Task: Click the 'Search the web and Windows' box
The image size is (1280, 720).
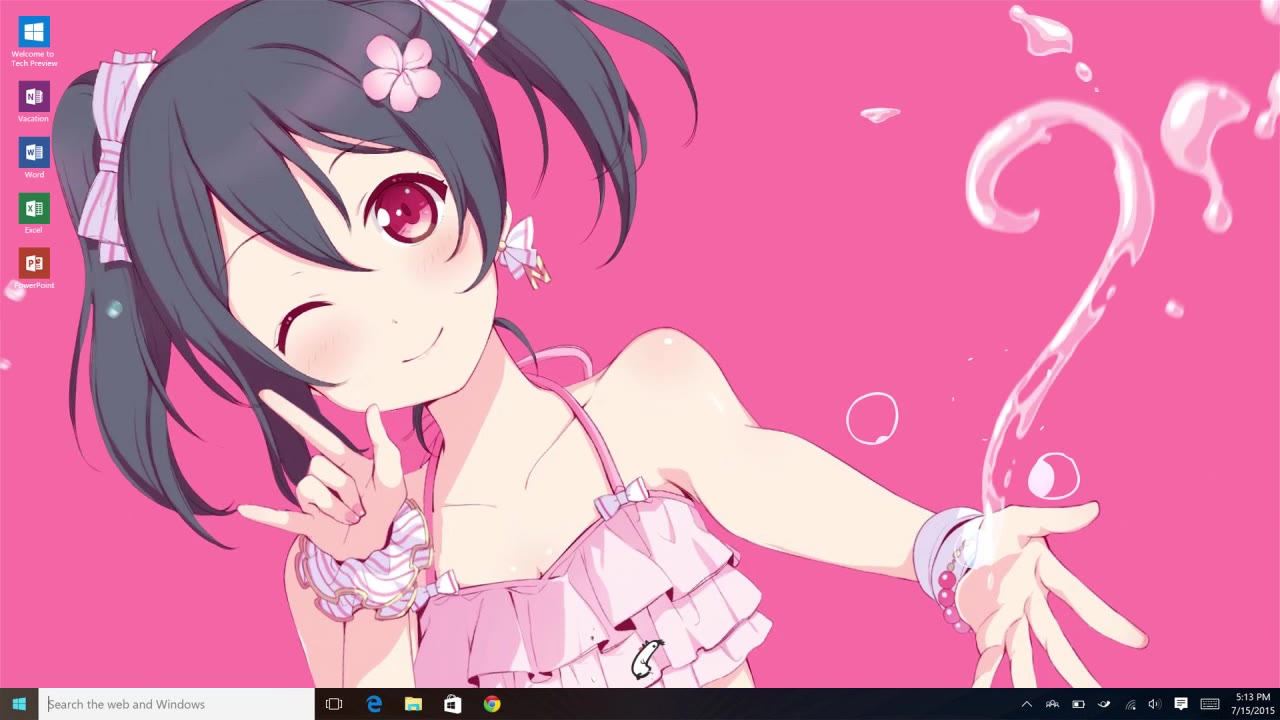Action: pyautogui.click(x=177, y=704)
